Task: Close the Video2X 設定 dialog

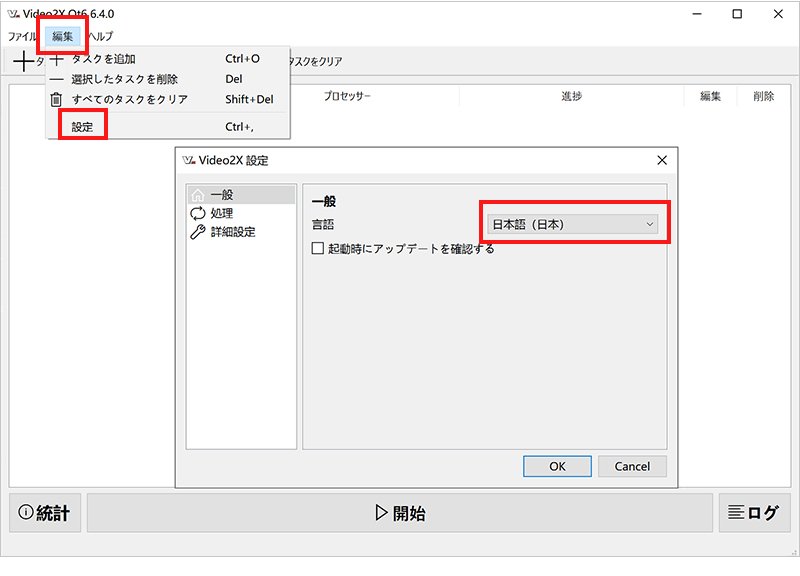Action: coord(662,160)
